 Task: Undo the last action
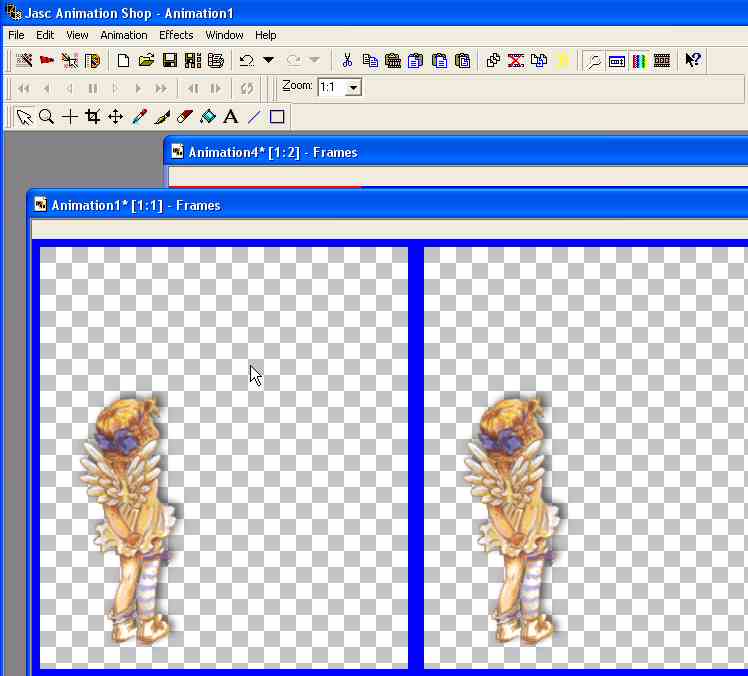coord(247,61)
